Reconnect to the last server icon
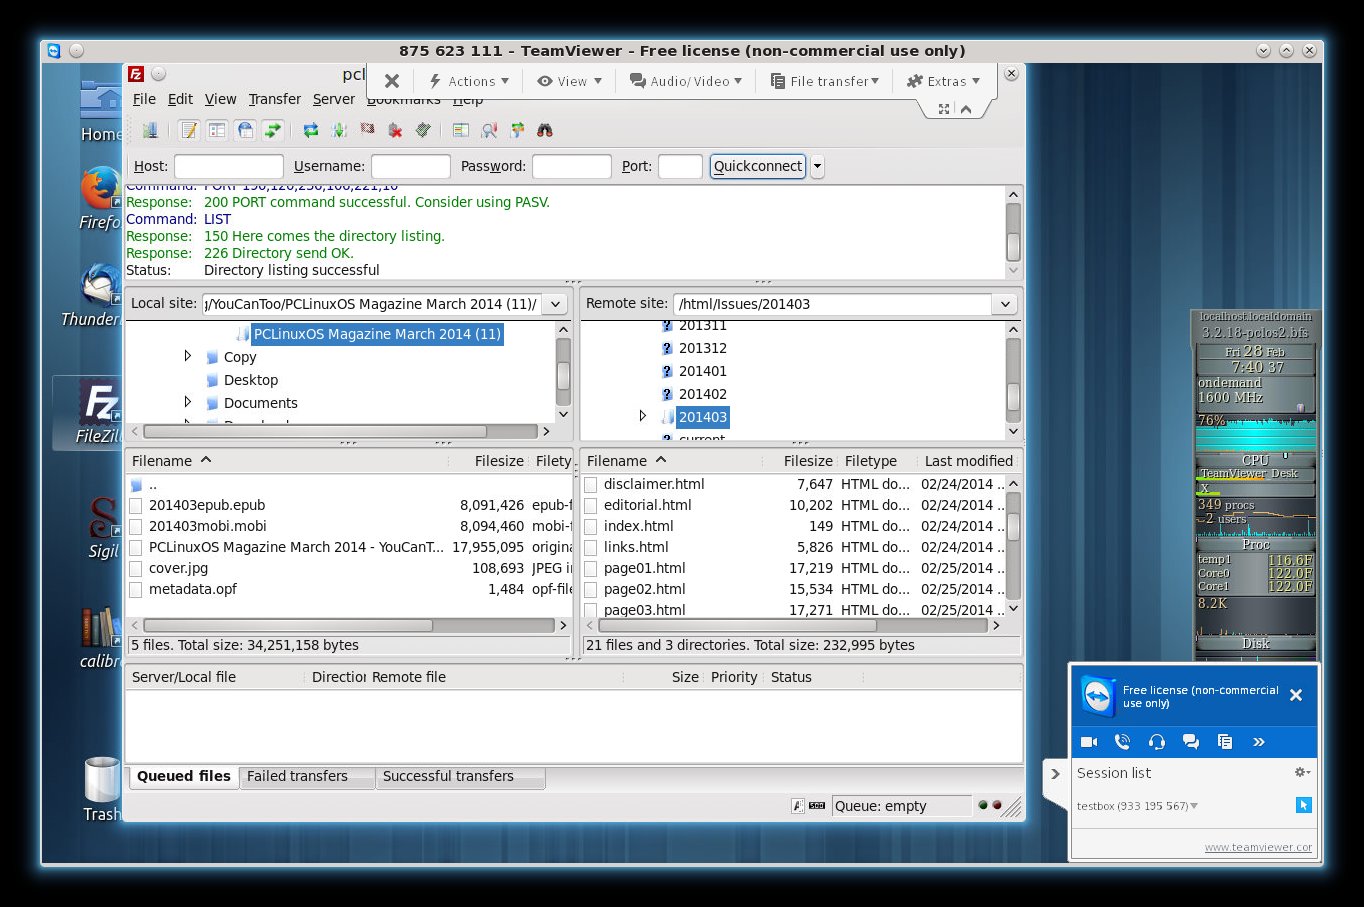This screenshot has width=1364, height=907. (423, 130)
